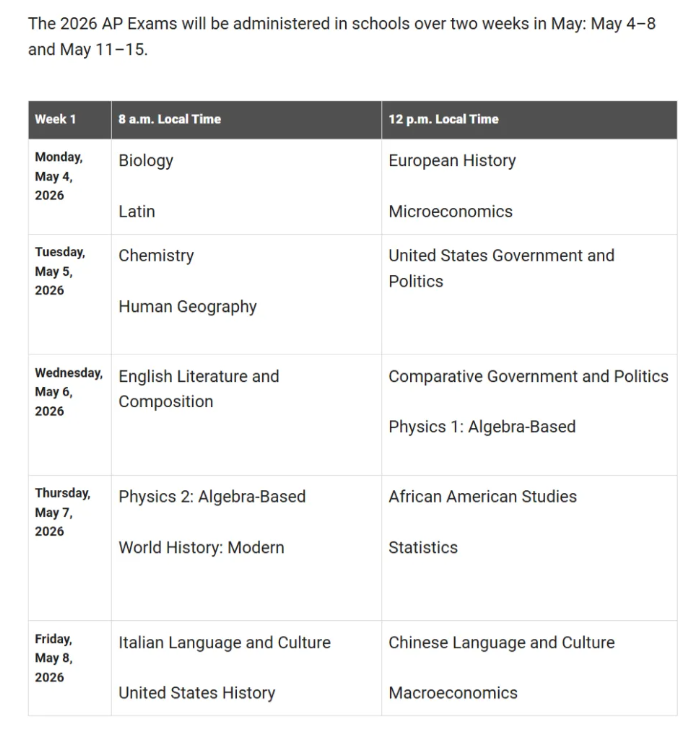This screenshot has width=689, height=729.
Task: Click English Literature and Composition
Action: (198, 388)
